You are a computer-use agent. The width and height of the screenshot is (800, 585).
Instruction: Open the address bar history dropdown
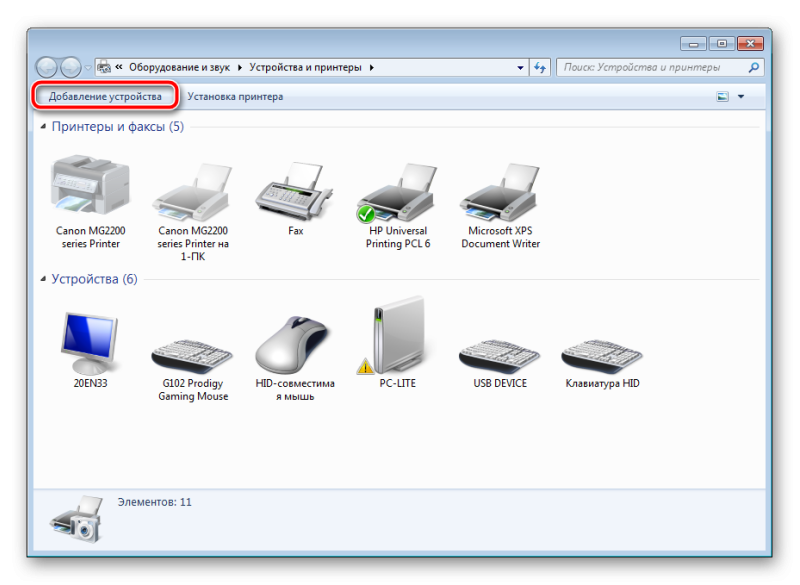click(x=520, y=67)
